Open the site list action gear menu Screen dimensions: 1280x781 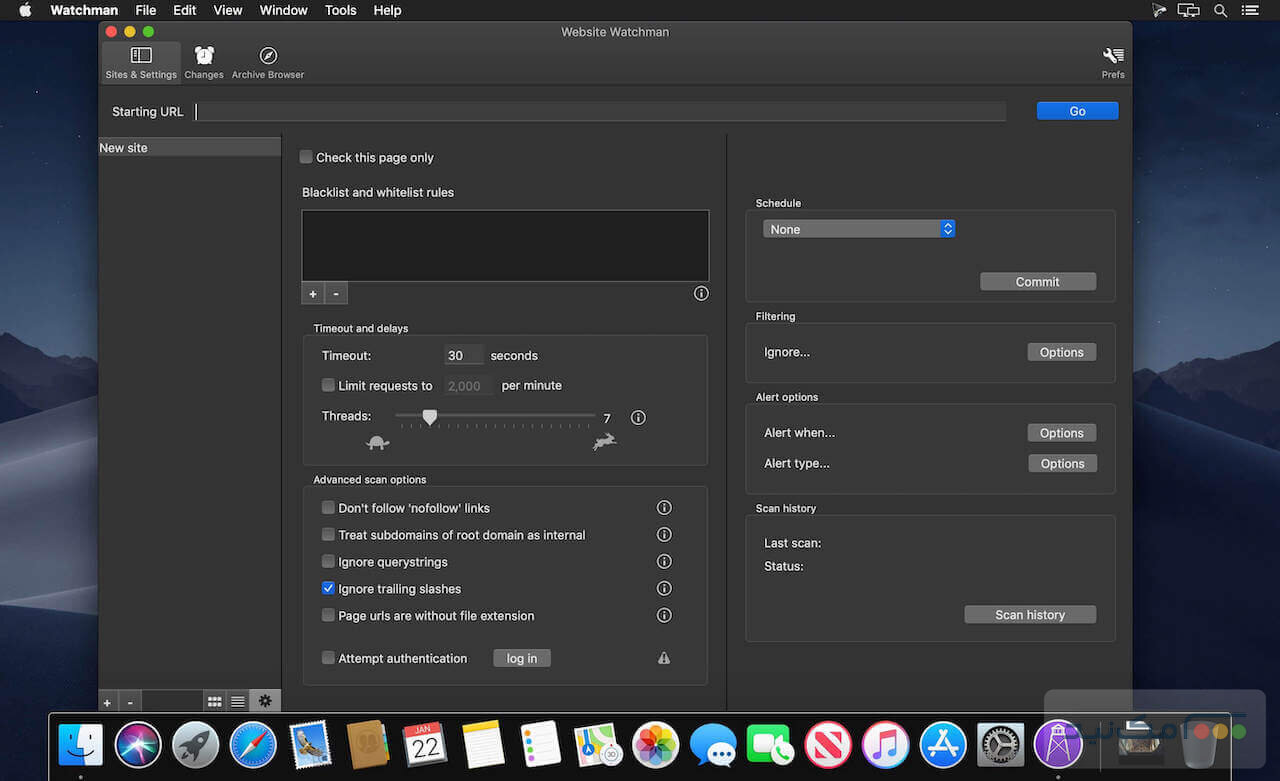pos(264,701)
